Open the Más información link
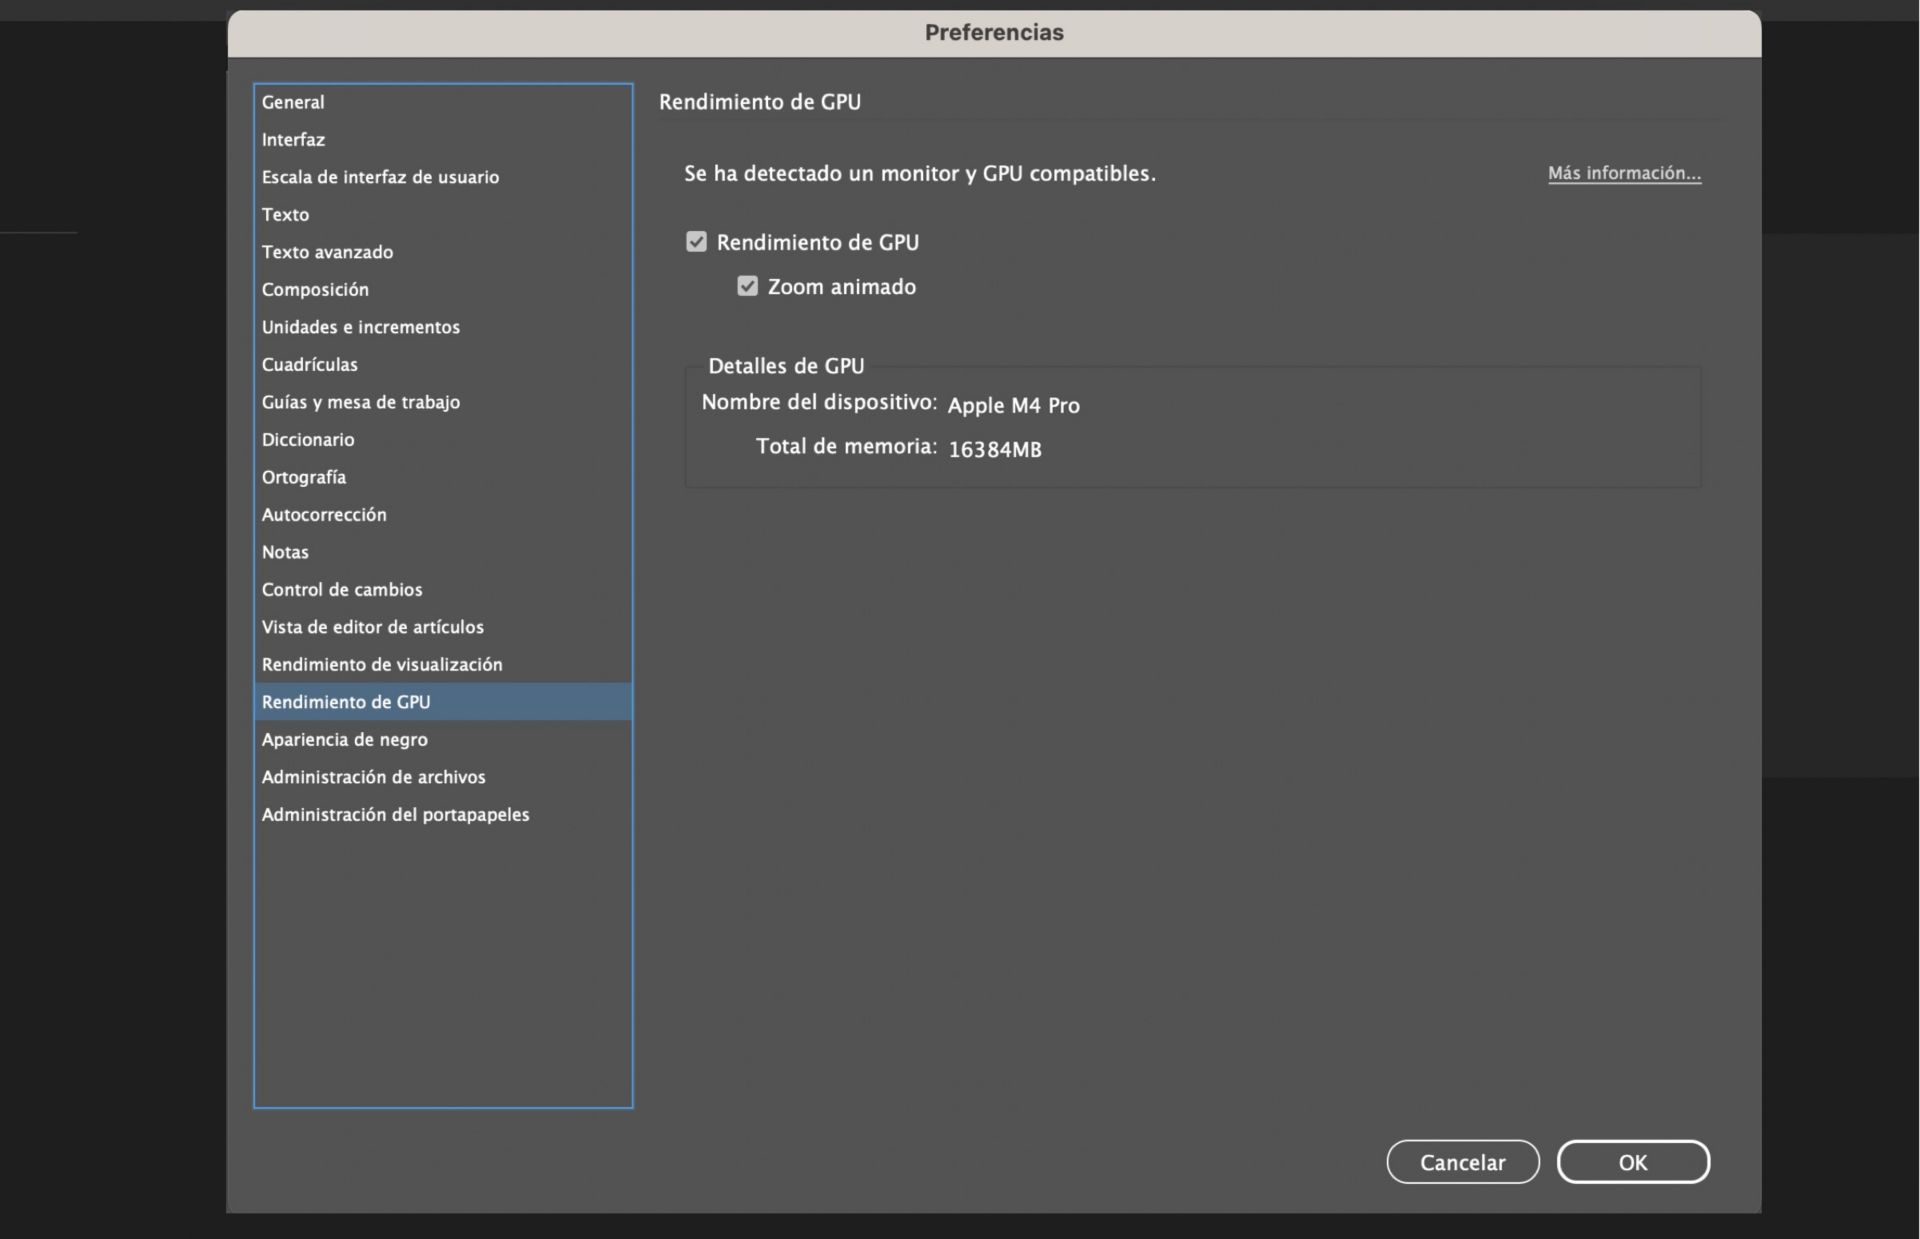Screen dimensions: 1920x1239 (x=1623, y=173)
